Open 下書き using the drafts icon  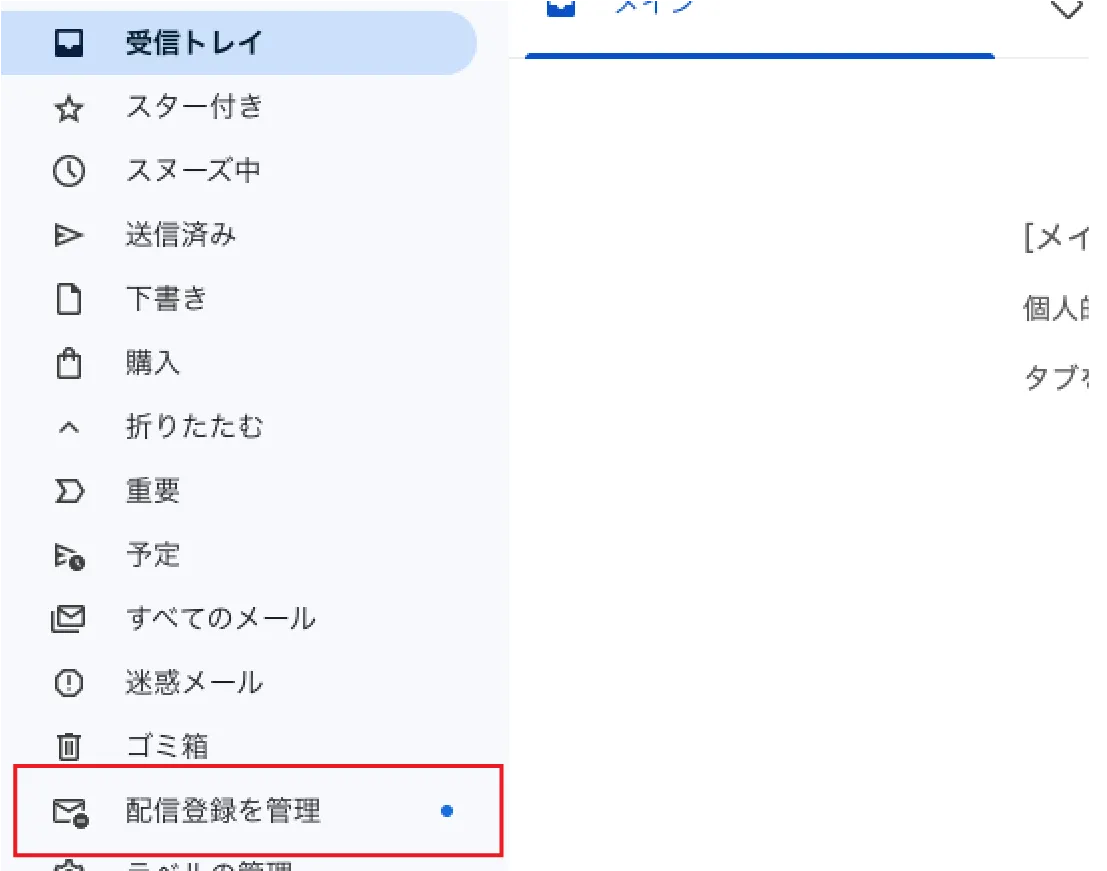pyautogui.click(x=68, y=298)
